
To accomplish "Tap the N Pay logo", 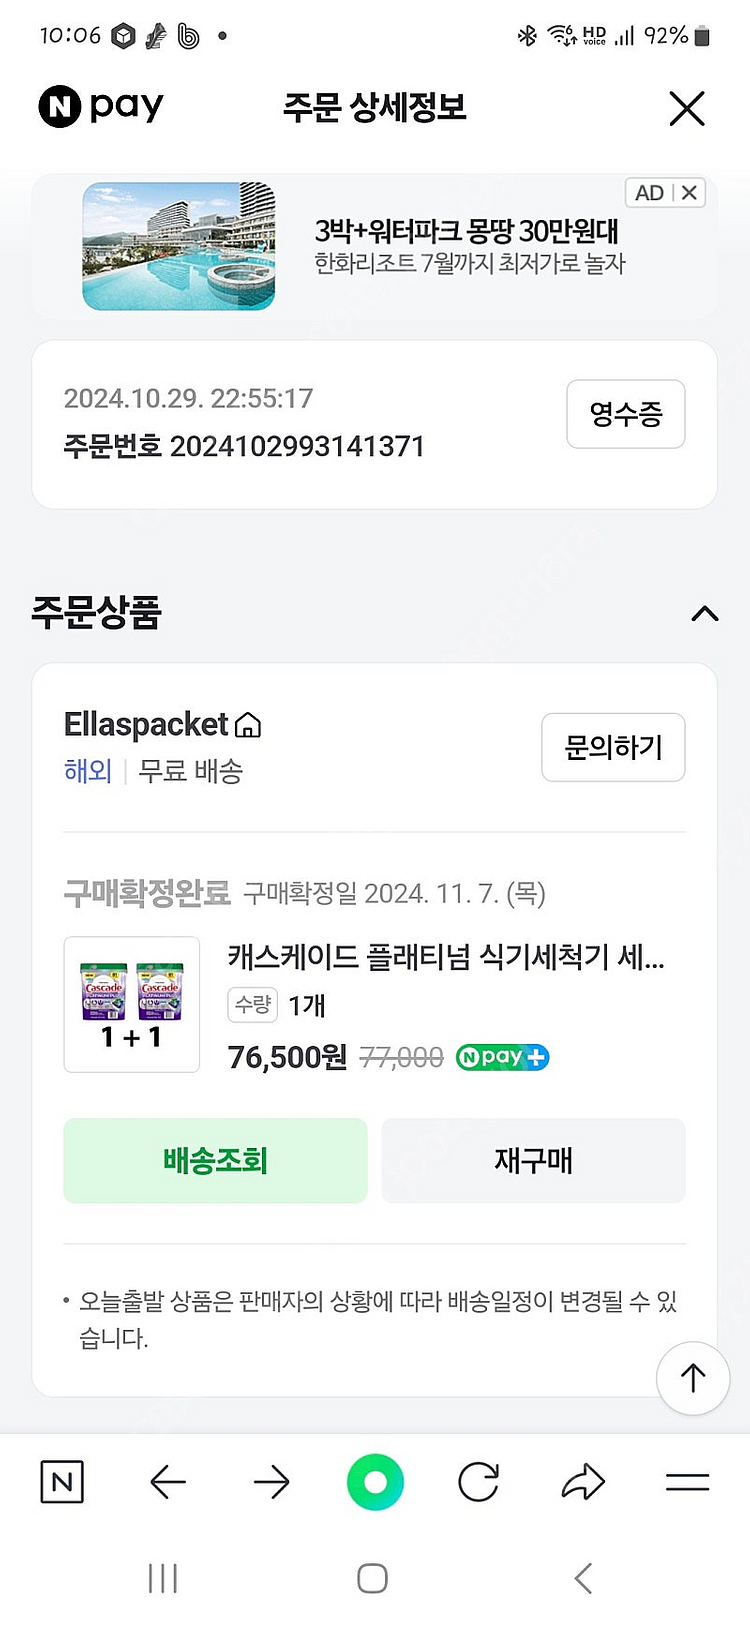I will (x=101, y=106).
